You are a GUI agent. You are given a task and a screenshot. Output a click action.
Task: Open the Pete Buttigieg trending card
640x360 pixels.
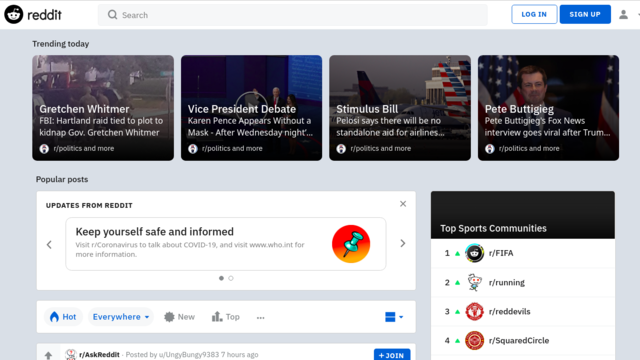(x=548, y=108)
